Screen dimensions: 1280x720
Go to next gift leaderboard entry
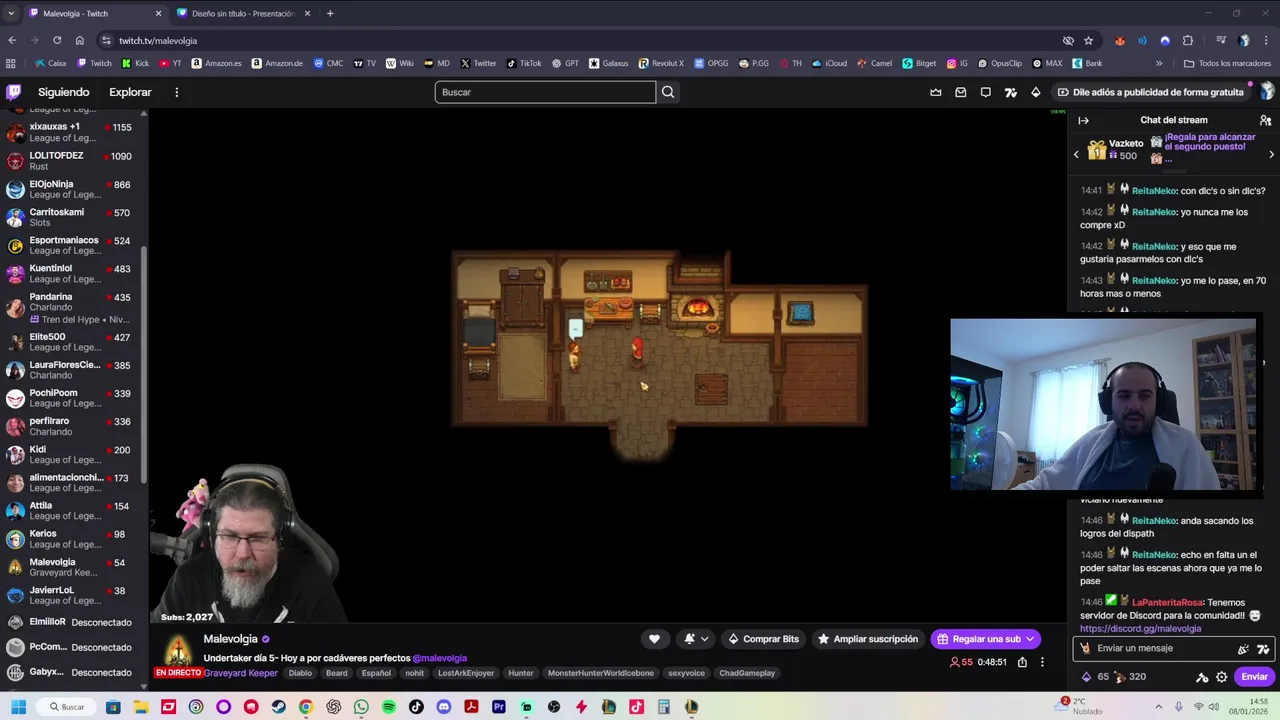tap(1271, 154)
